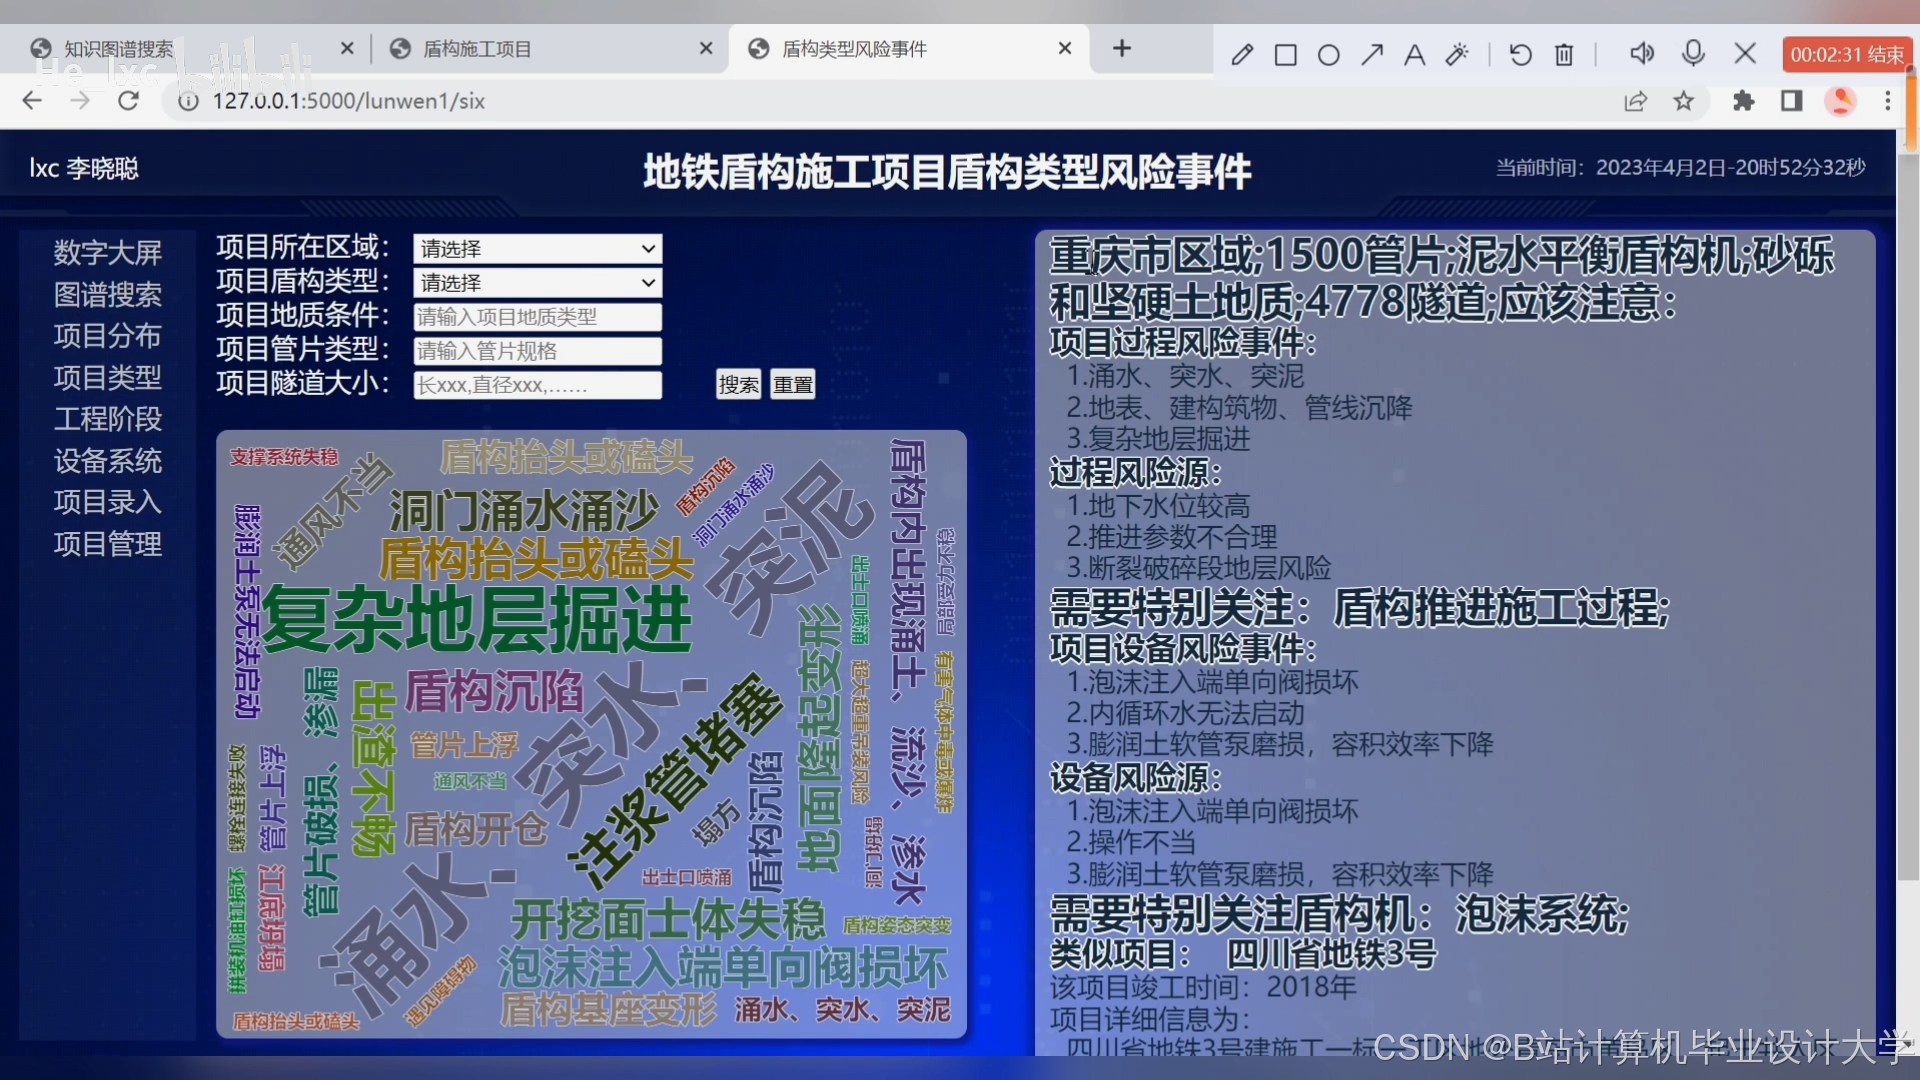
Task: Open 图谱搜索 in the sidebar
Action: pyautogui.click(x=107, y=295)
